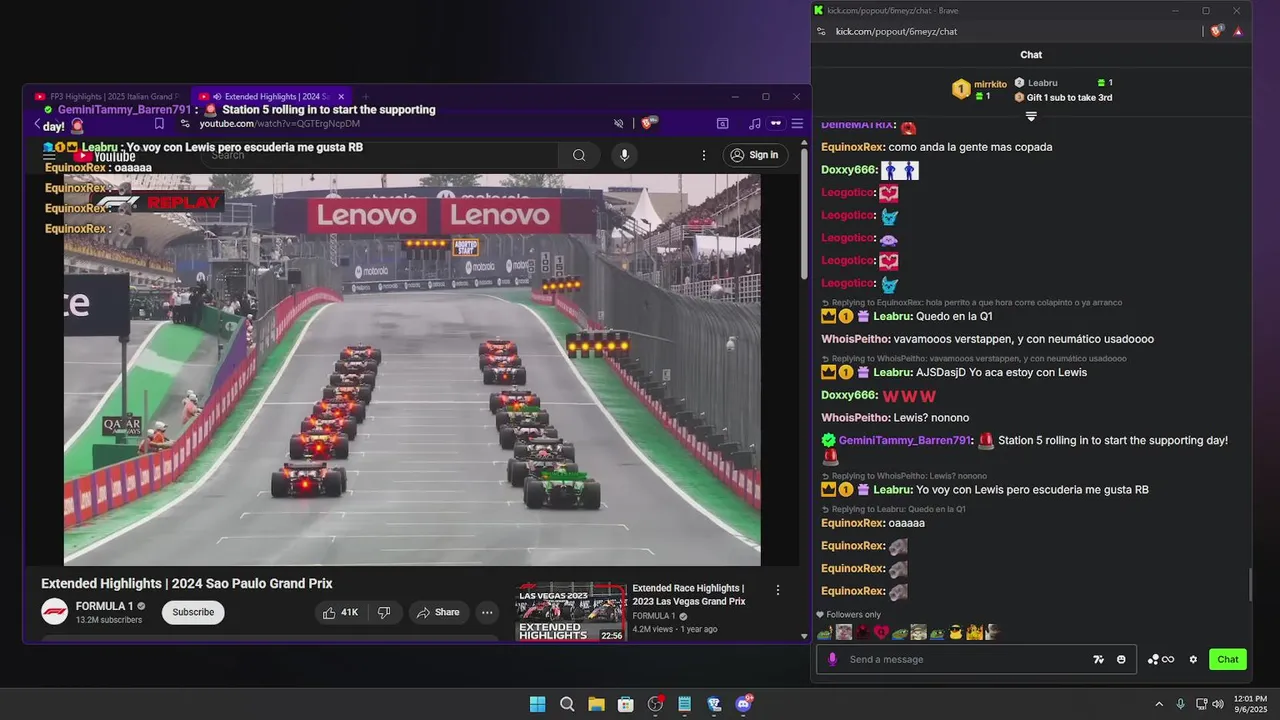Open the Brave hamburger menu in YouTube window
The image size is (1280, 720).
coord(797,124)
